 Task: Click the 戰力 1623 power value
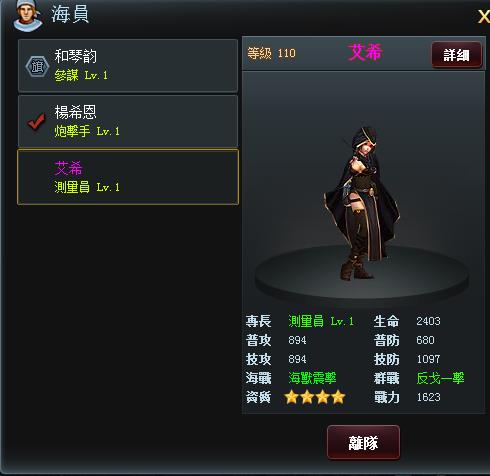(x=429, y=397)
